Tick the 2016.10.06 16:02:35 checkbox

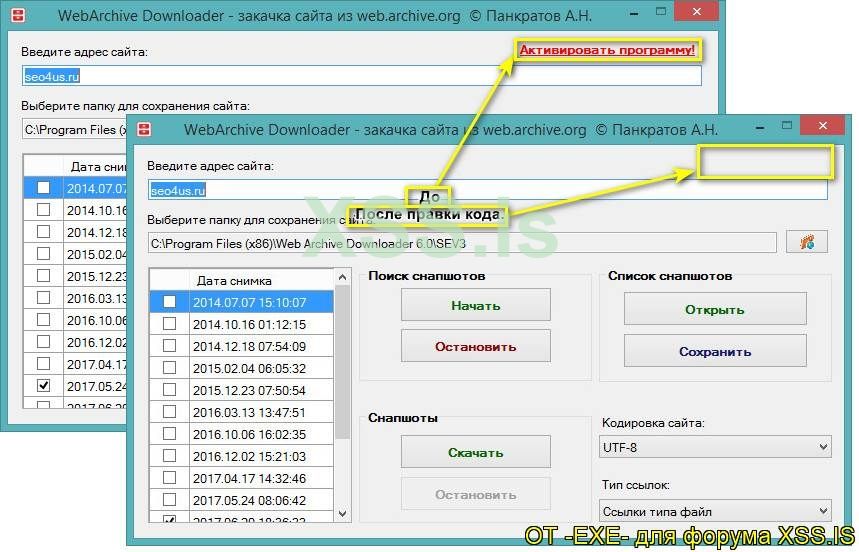(169, 433)
